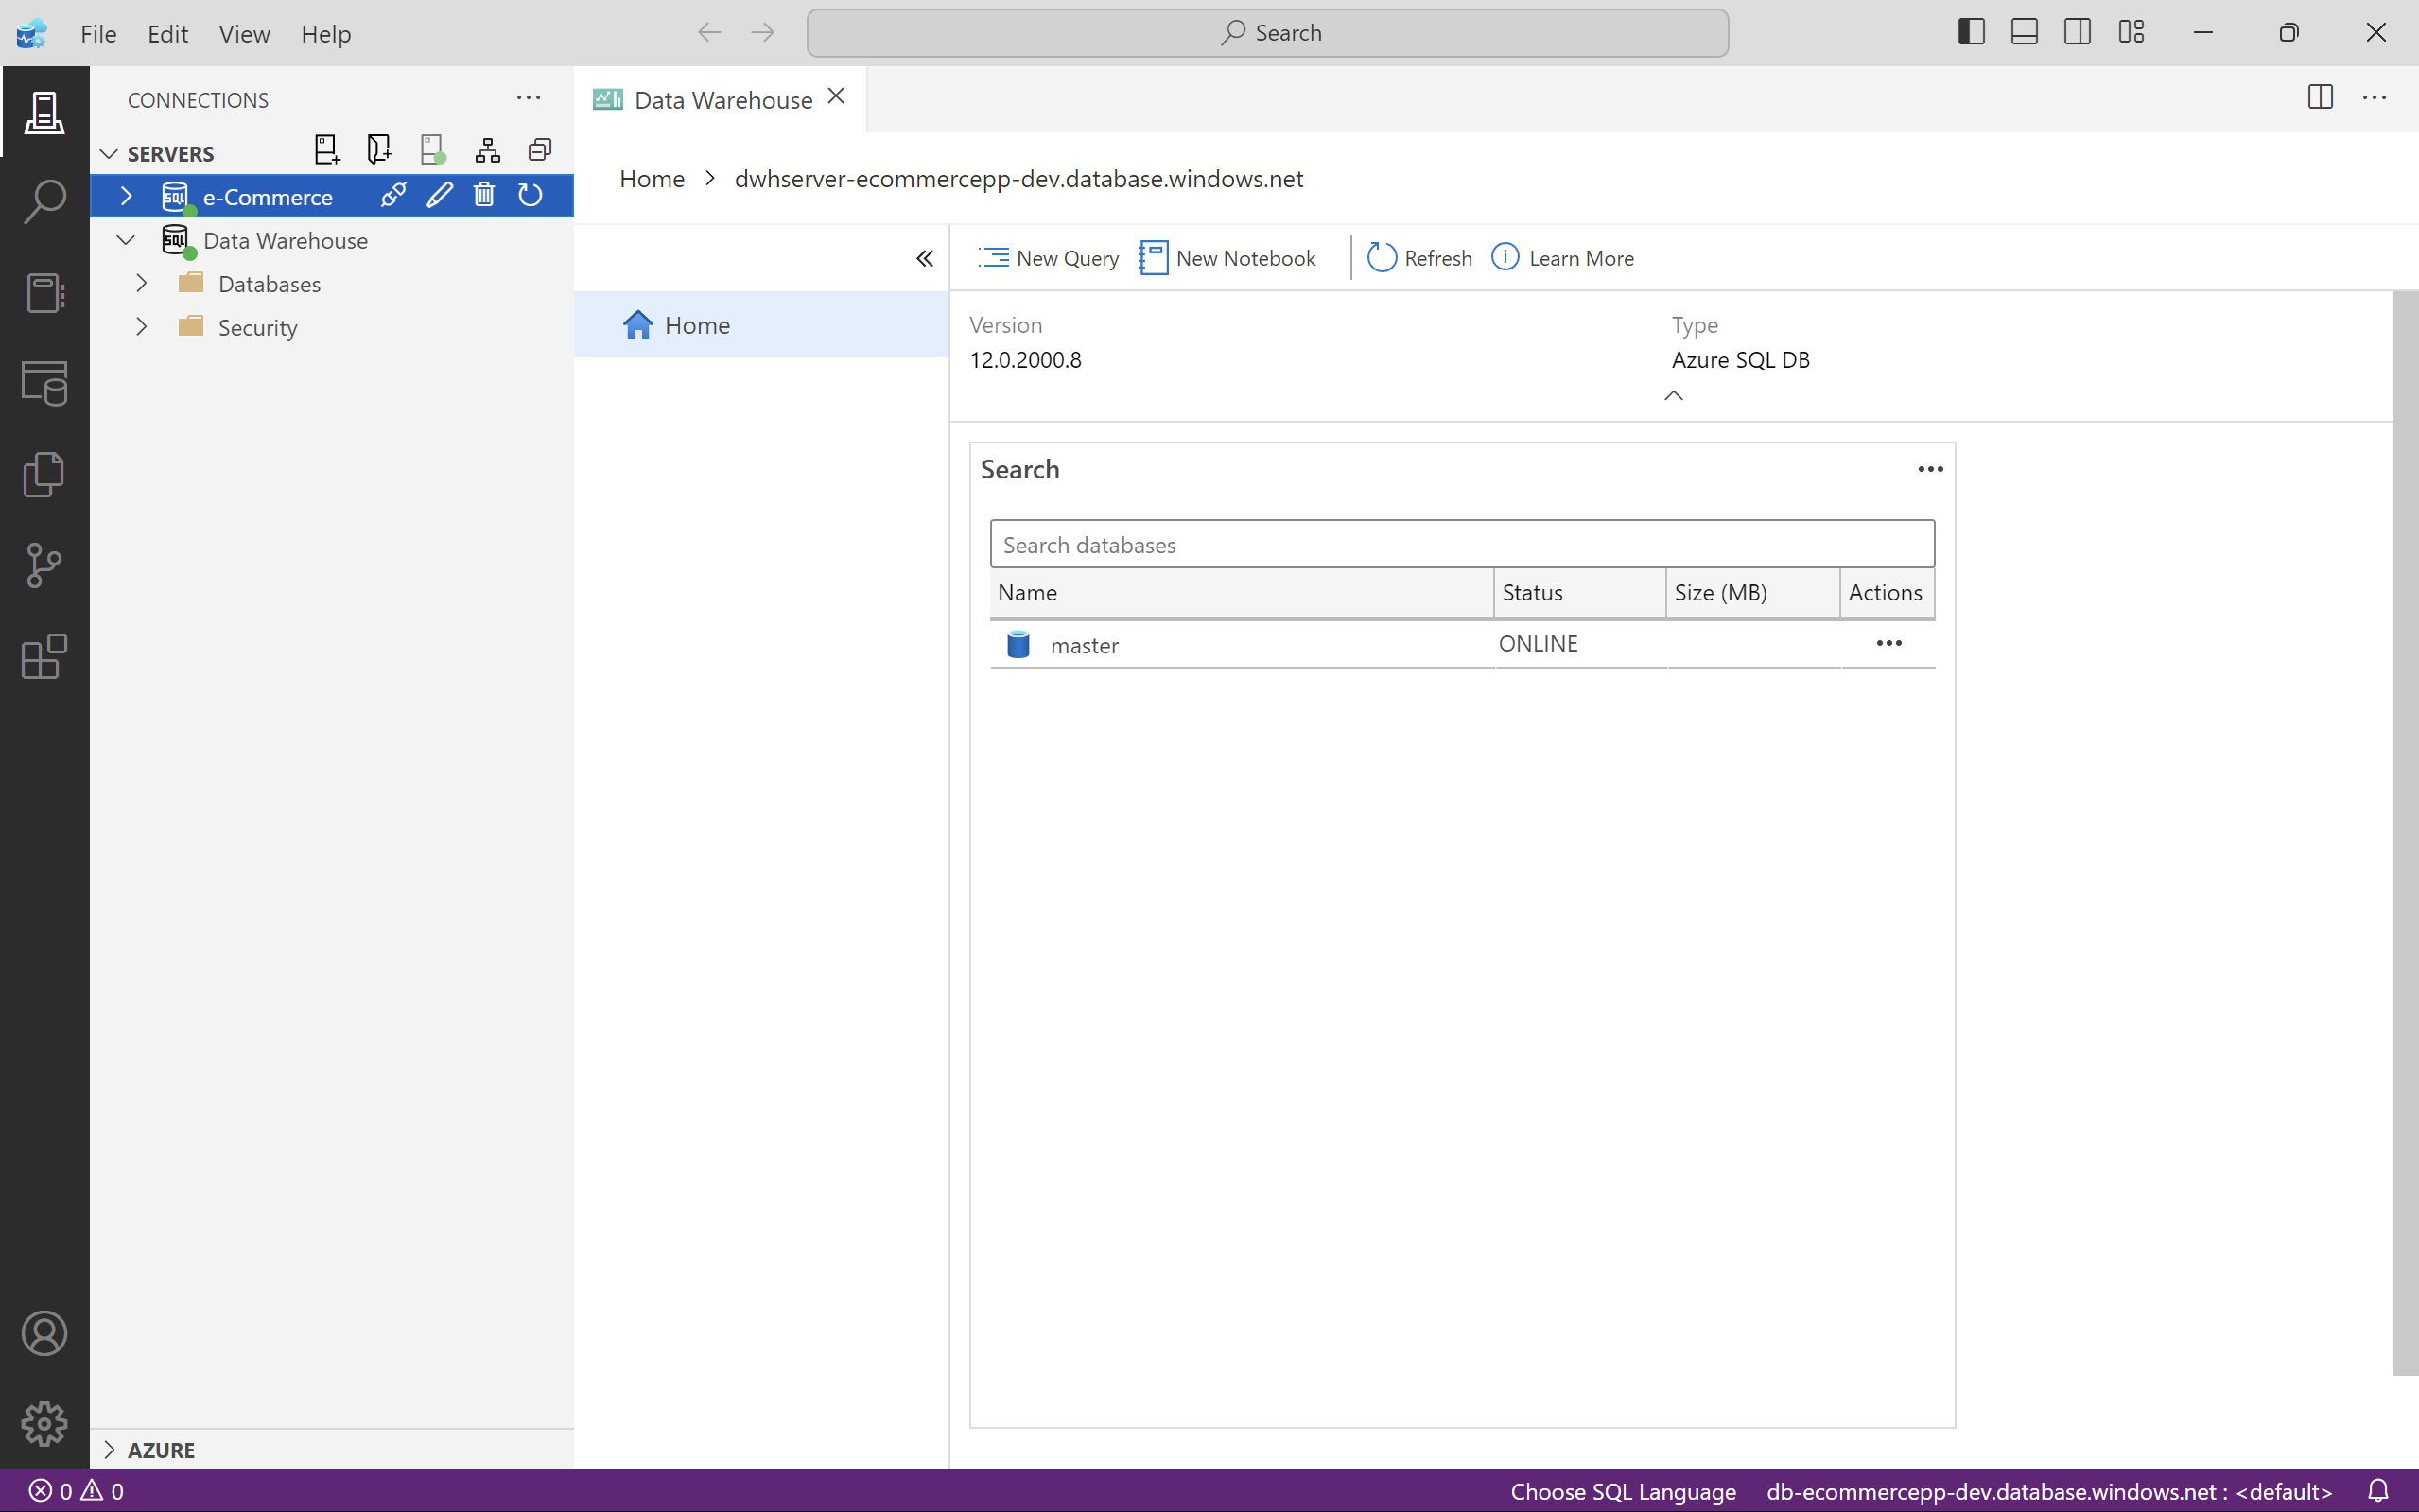This screenshot has width=2419, height=1512.
Task: Open Source Control in activity bar
Action: coord(44,565)
